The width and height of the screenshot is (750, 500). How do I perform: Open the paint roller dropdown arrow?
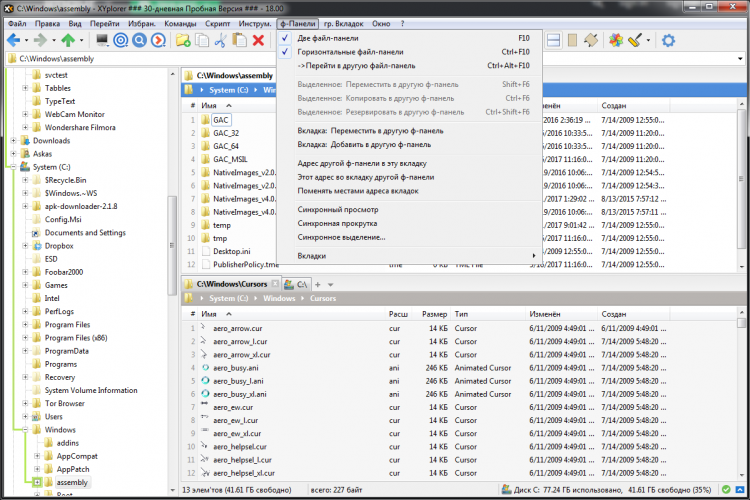[x=648, y=41]
